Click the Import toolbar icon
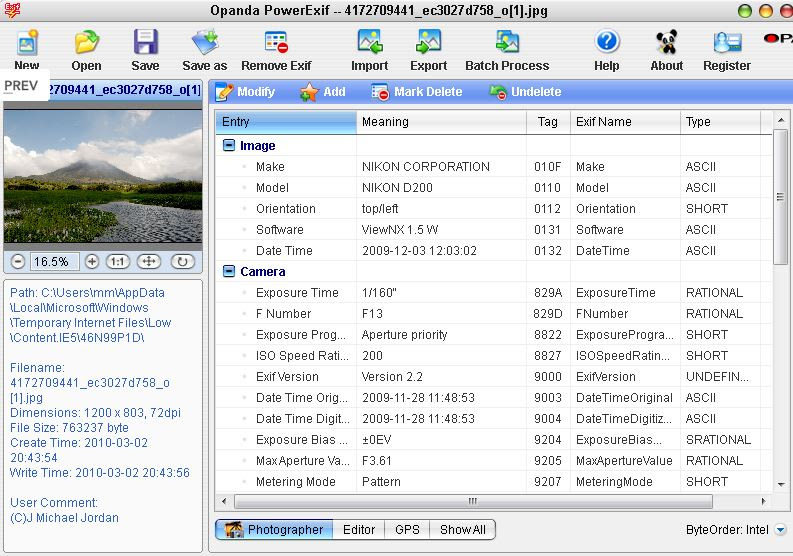 (x=370, y=42)
